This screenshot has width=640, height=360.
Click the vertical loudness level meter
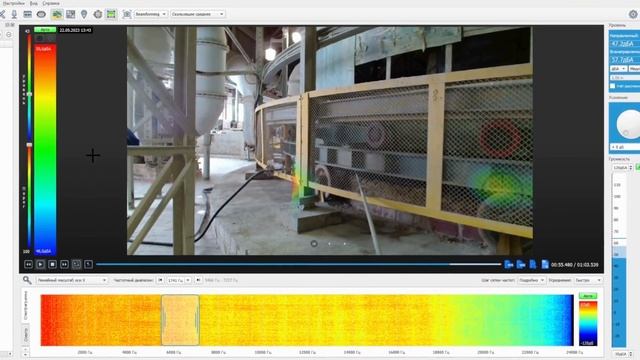(619, 260)
